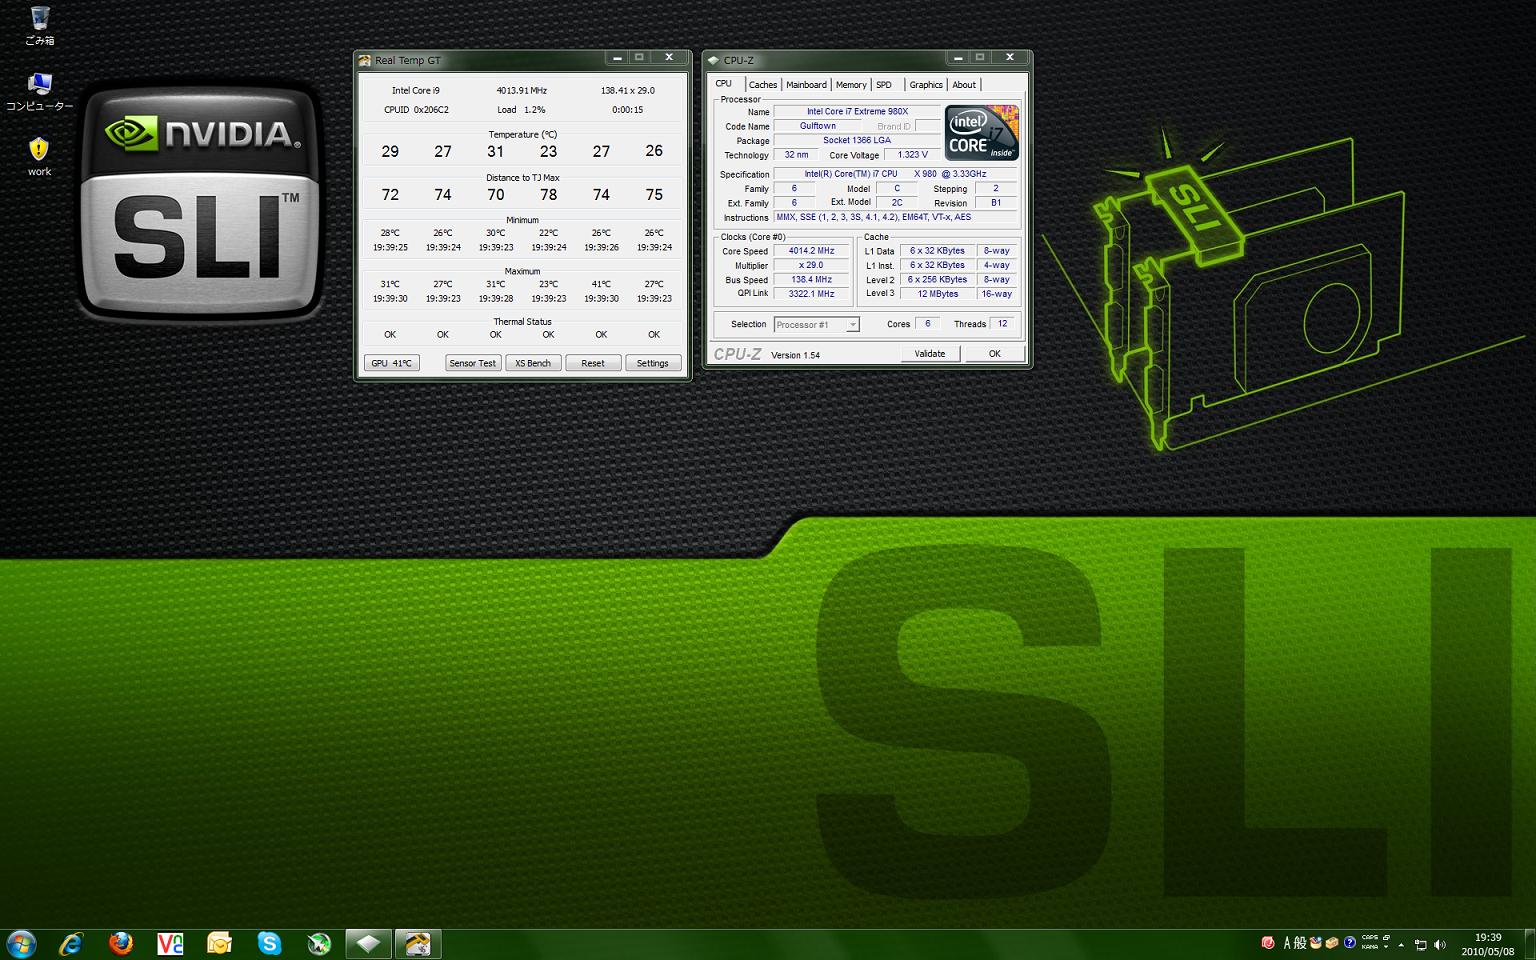
Task: Click the Bus Speed value 138.4 MHz
Action: click(811, 280)
